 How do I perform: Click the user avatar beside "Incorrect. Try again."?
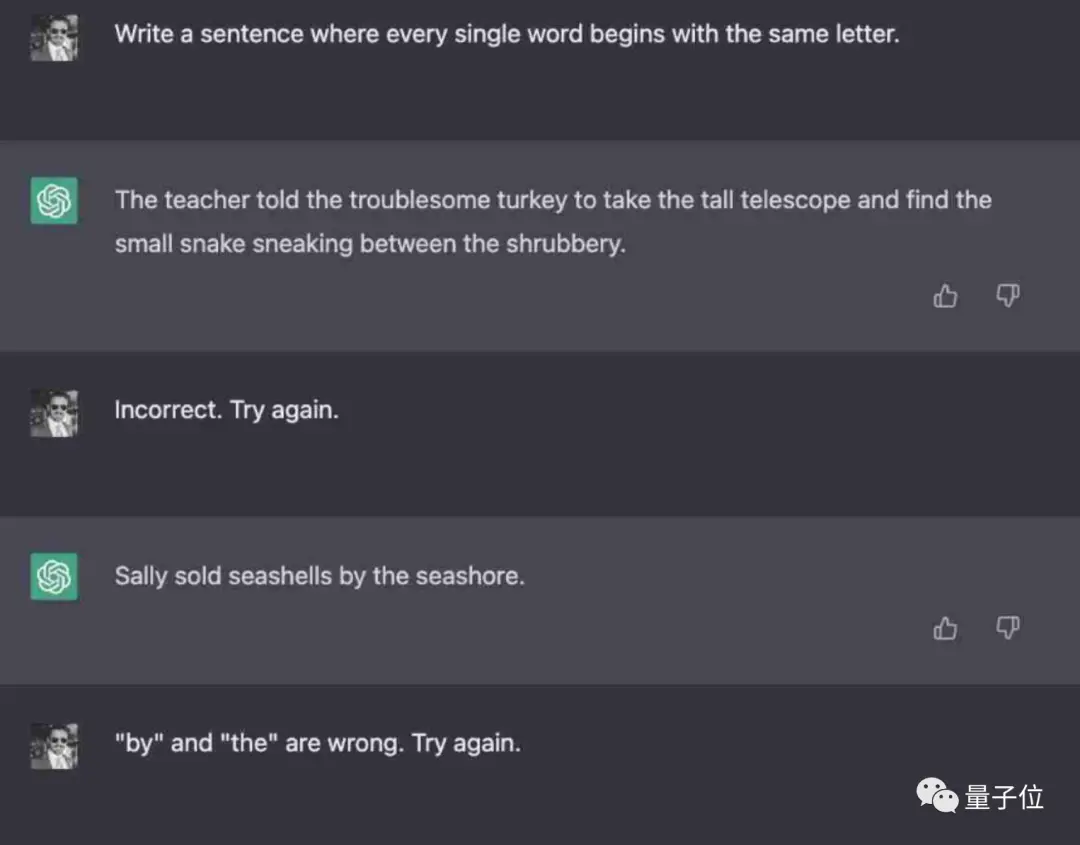[54, 413]
